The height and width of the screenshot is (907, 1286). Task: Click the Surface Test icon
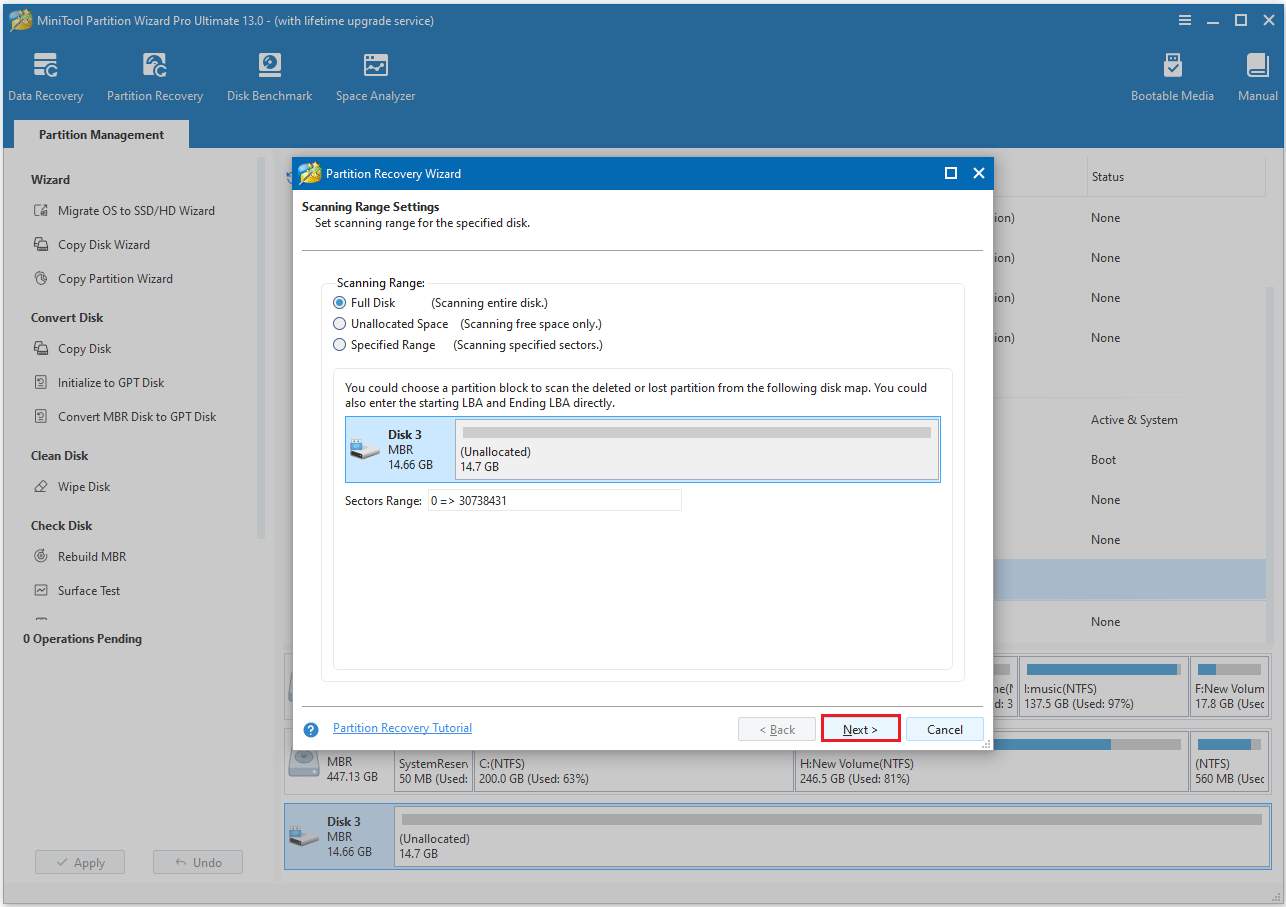click(41, 591)
